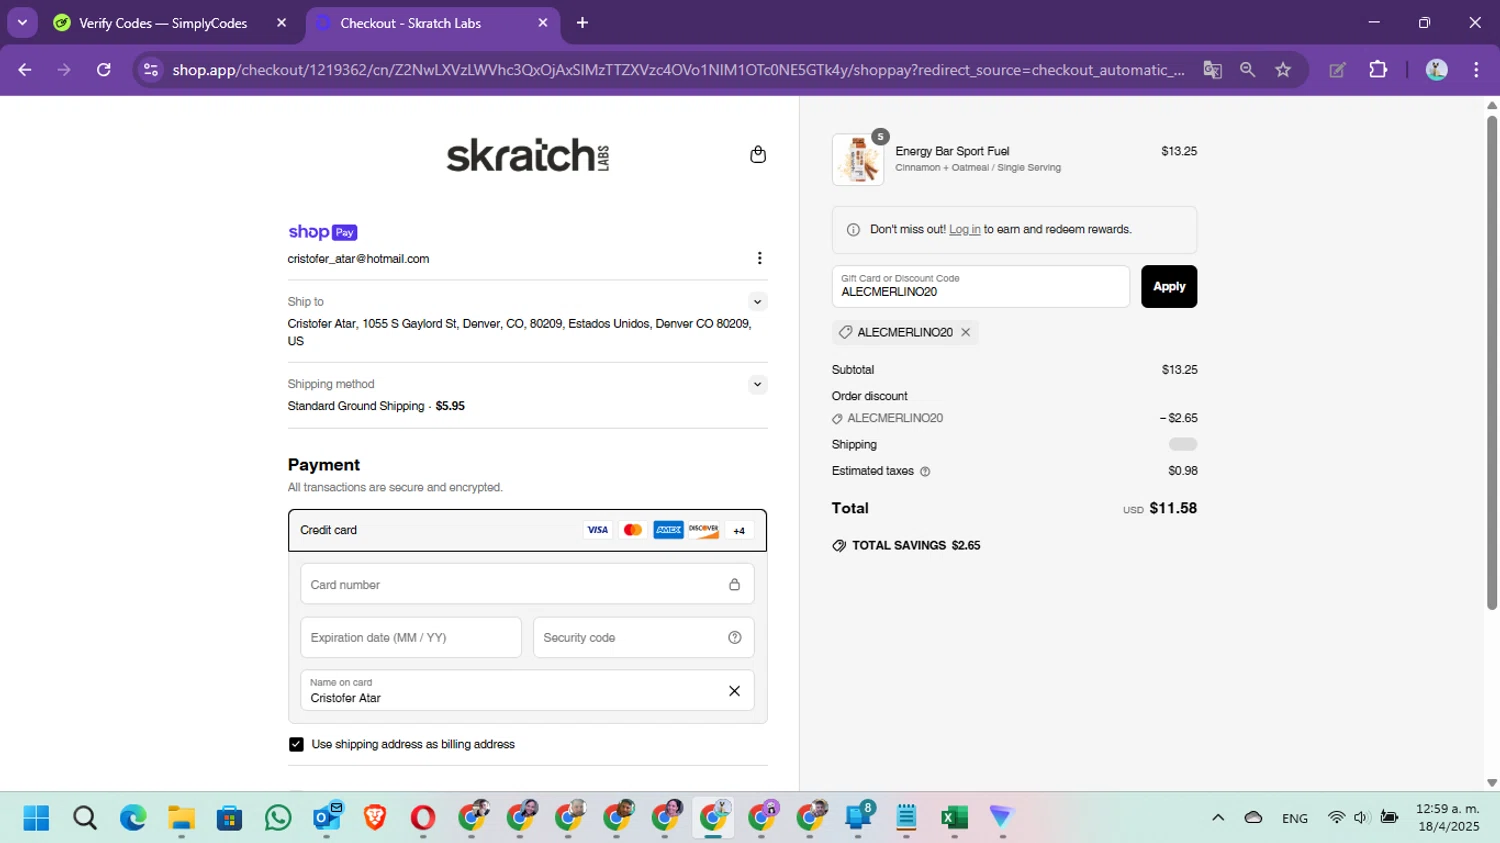The height and width of the screenshot is (843, 1500).
Task: Click the page vertical scrollbar
Action: coord(1491,362)
